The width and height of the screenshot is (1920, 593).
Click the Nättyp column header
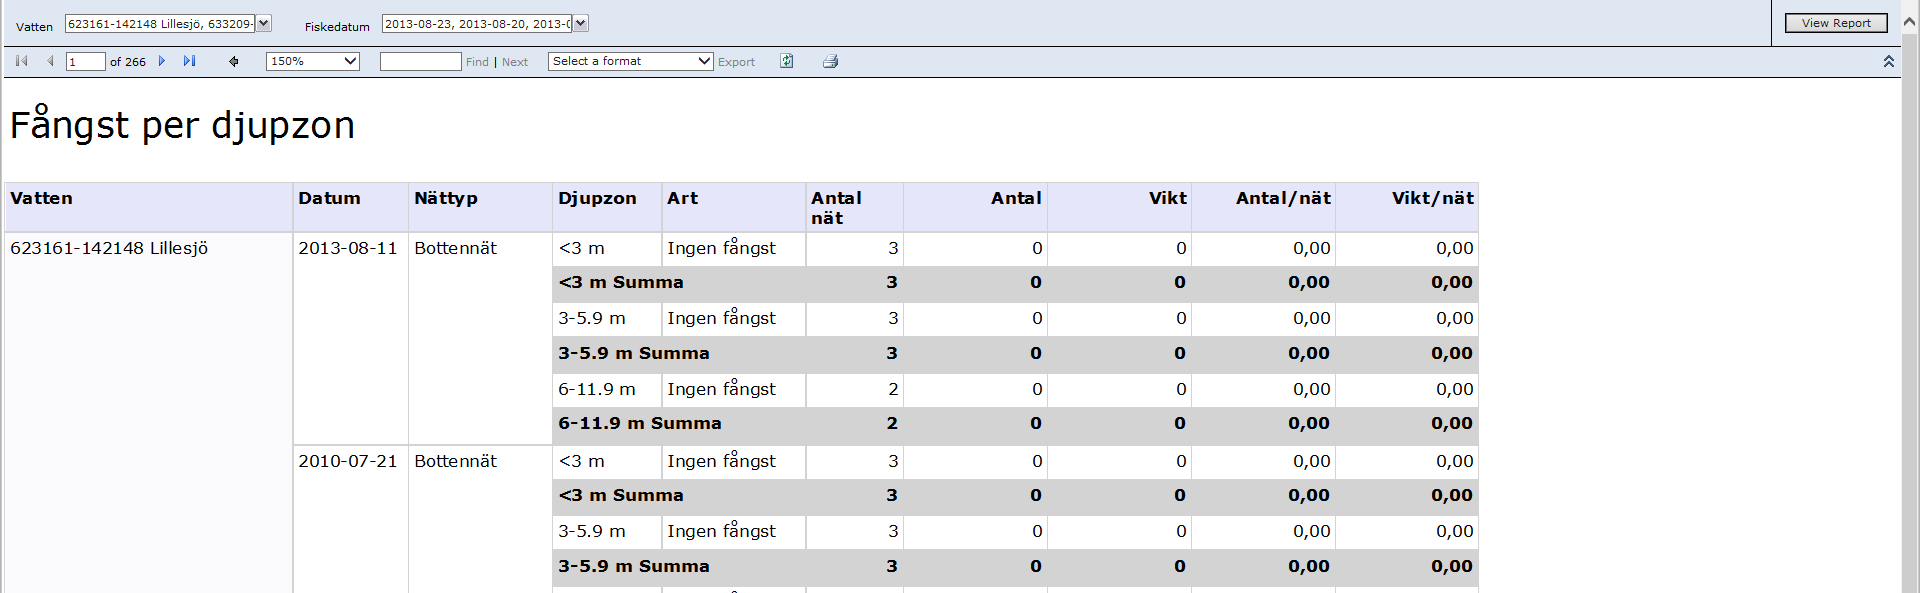coord(481,208)
